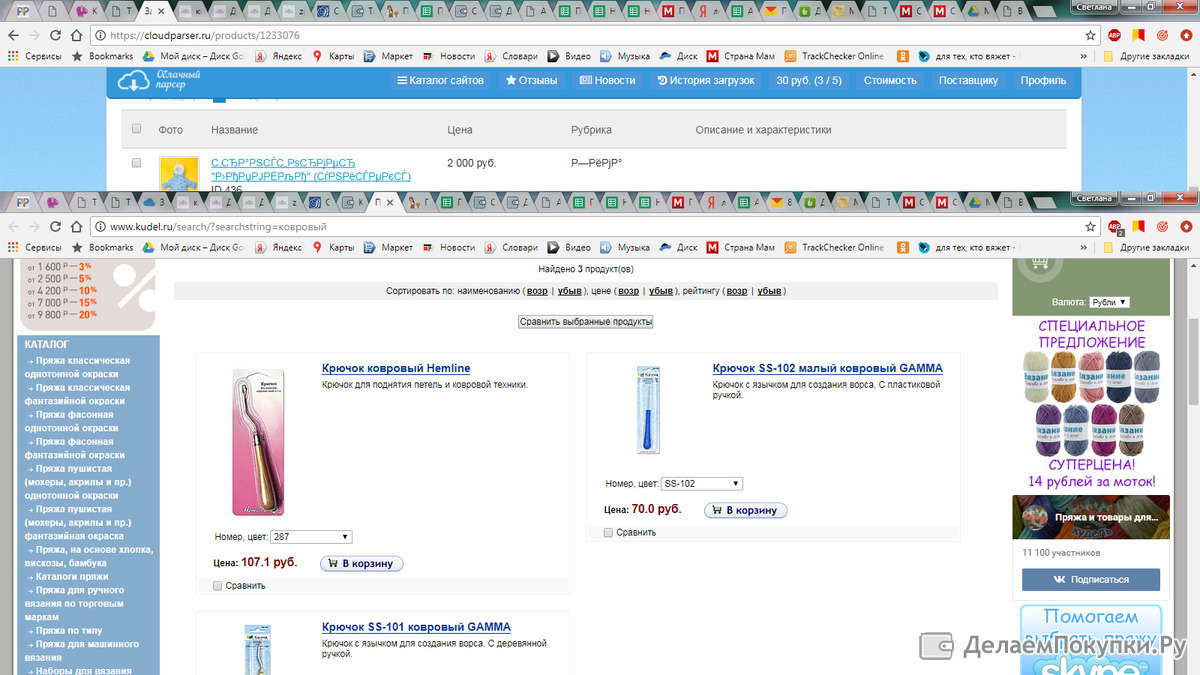This screenshot has height=675, width=1200.
Task: Open the ABP extension in the kudel window
Action: (x=1115, y=227)
